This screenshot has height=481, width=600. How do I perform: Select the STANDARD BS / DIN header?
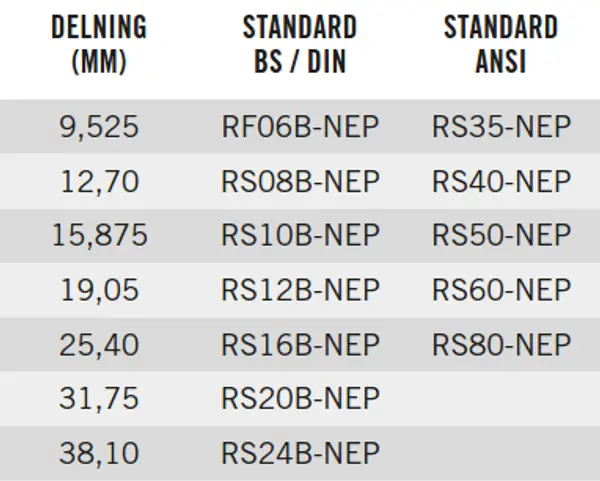(x=299, y=44)
